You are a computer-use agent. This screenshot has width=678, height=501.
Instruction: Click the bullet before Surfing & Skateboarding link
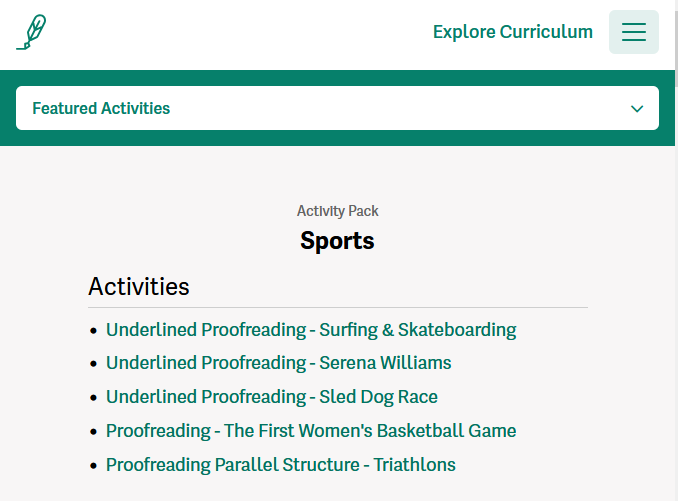click(93, 331)
